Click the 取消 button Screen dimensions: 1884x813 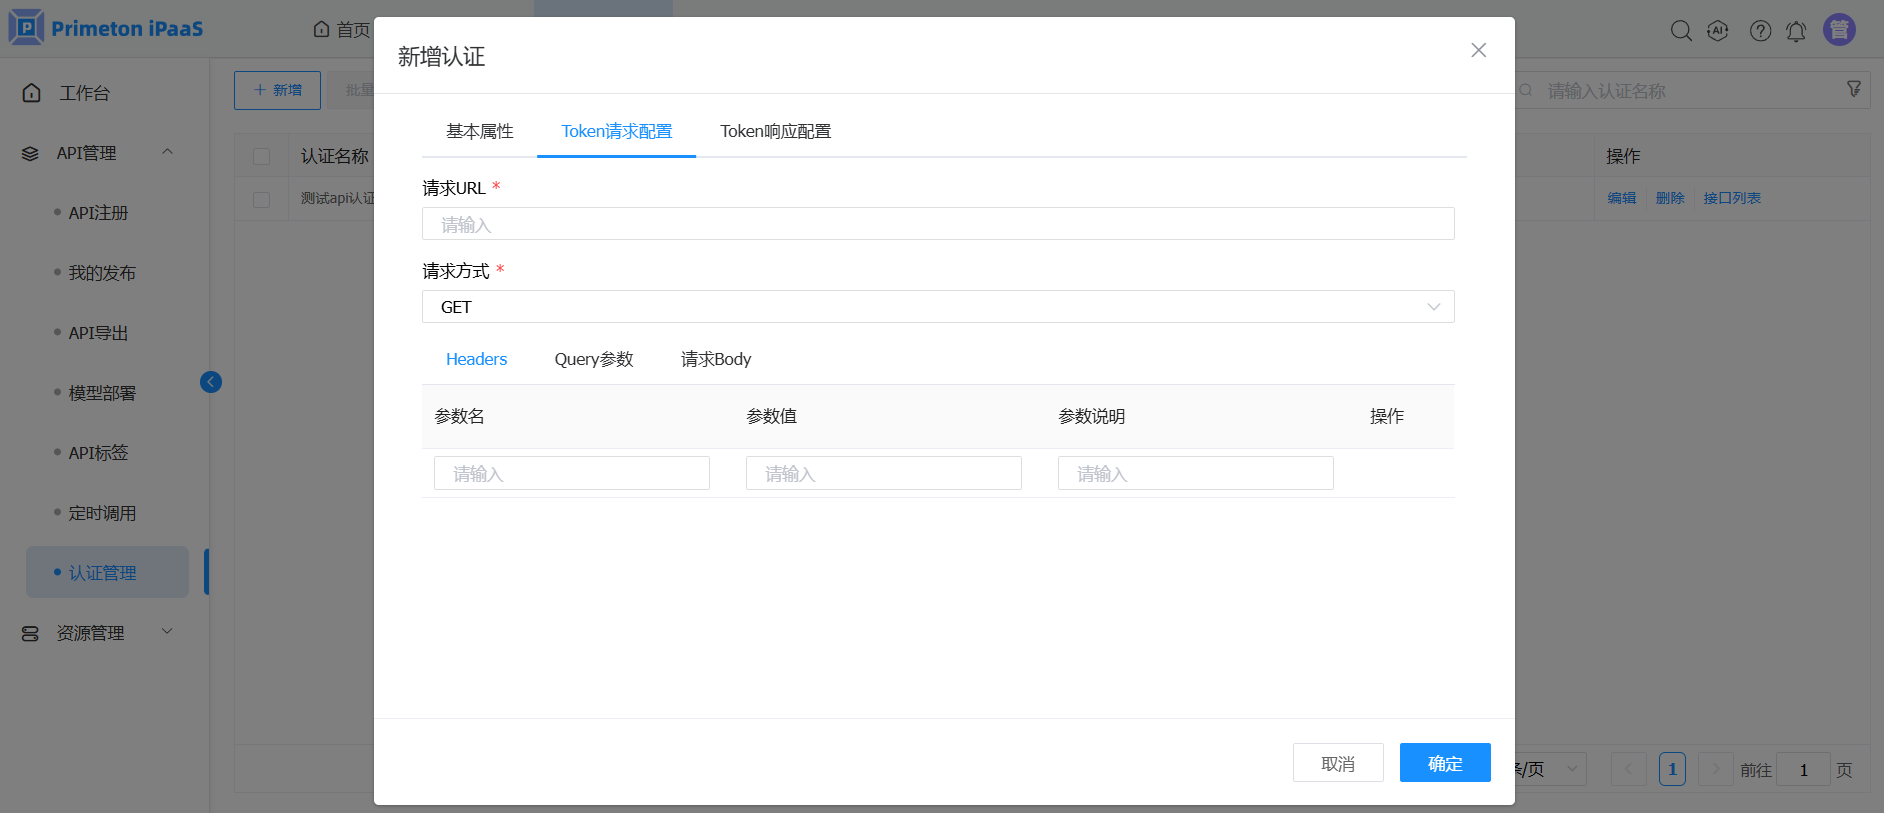tap(1337, 763)
